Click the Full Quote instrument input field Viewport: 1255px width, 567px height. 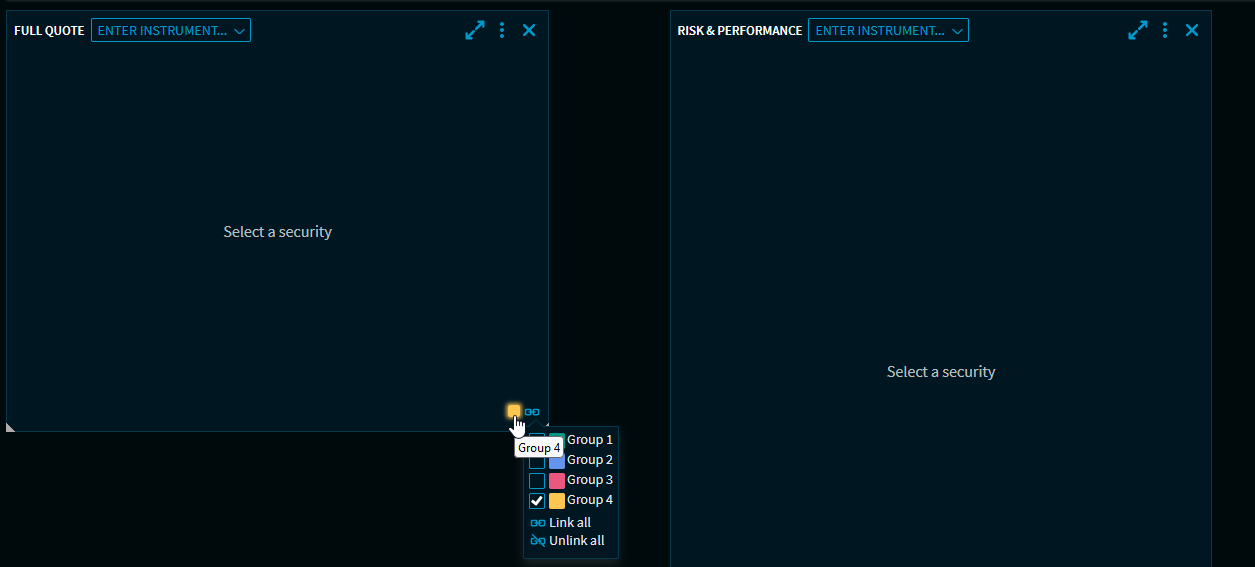tap(162, 31)
